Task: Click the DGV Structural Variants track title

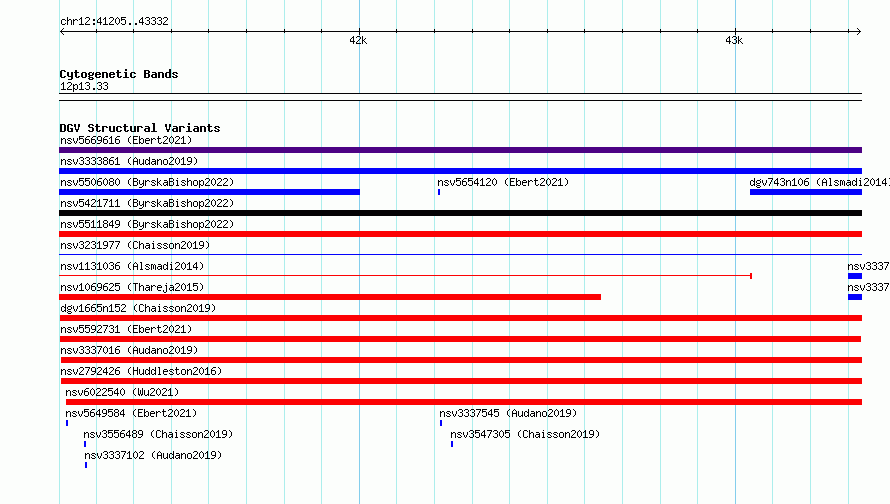Action: point(140,128)
